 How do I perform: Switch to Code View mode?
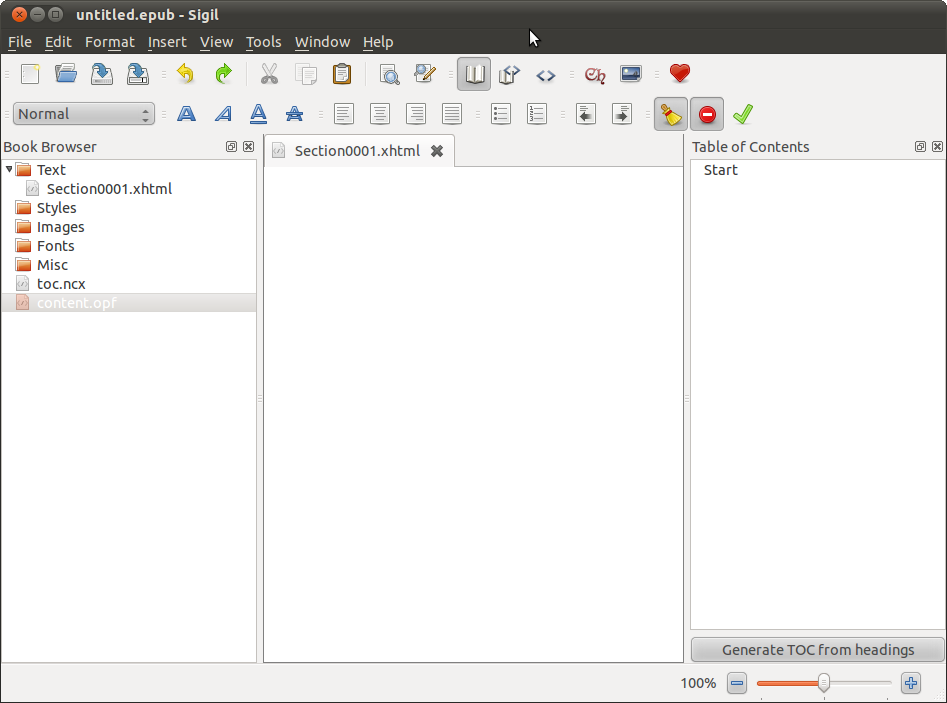[x=545, y=74]
